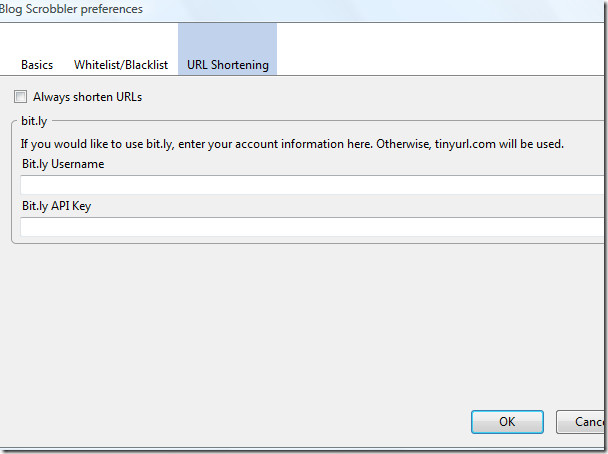Screen dimensions: 608x454
Task: Confirm preferences with the OK button
Action: click(507, 421)
